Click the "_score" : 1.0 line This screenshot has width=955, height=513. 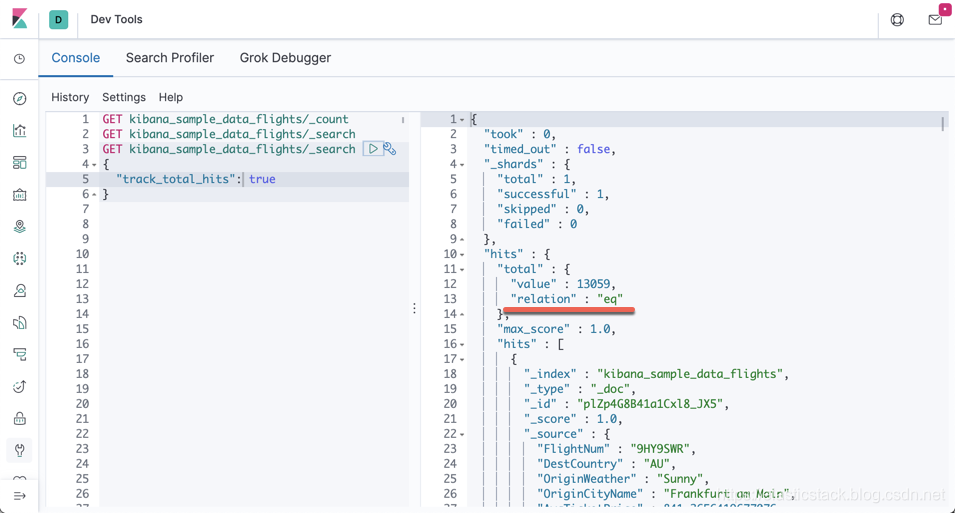pos(573,419)
